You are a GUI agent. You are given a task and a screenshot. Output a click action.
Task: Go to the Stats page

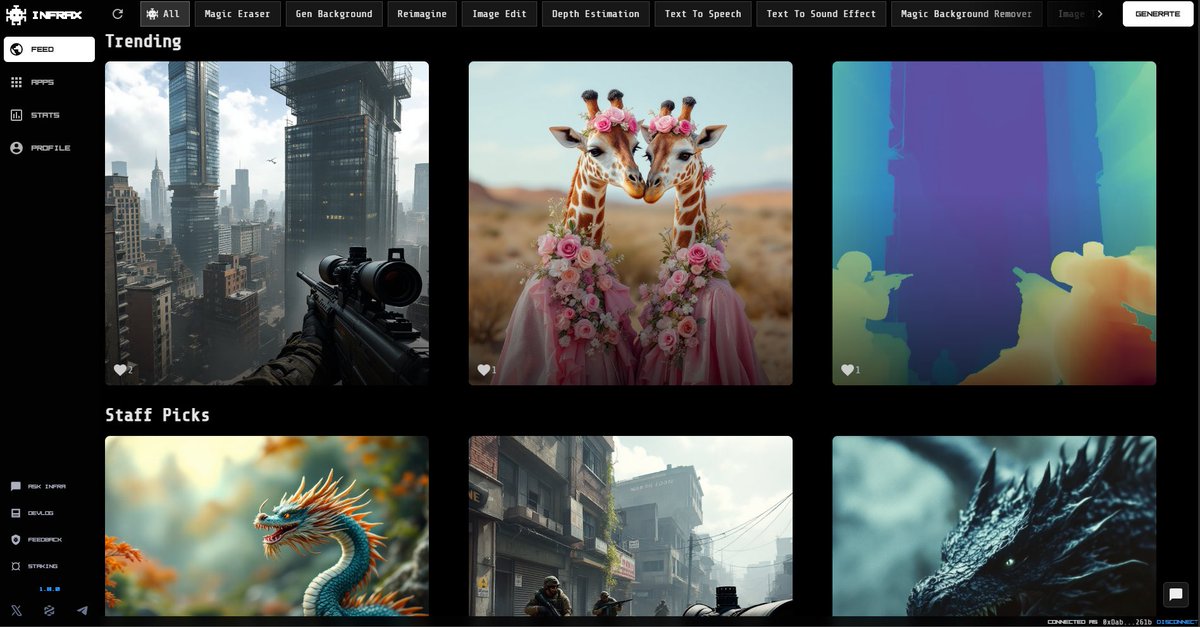[45, 115]
